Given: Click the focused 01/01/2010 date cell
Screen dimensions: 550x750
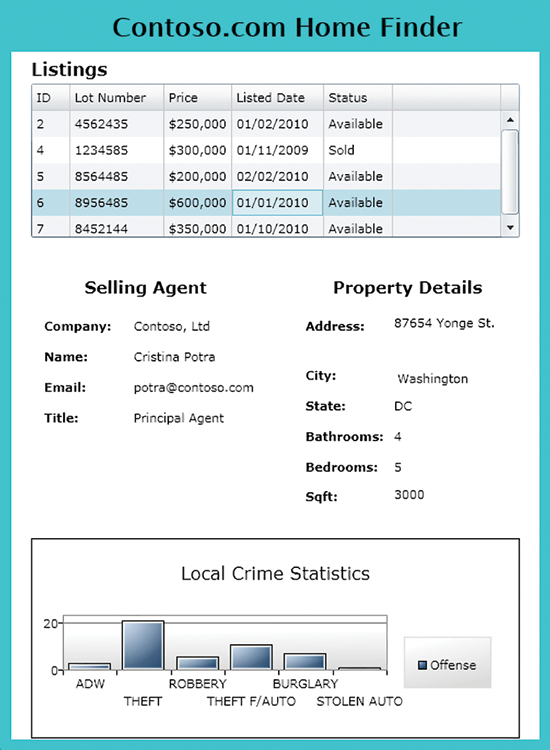Looking at the screenshot, I should (x=277, y=203).
